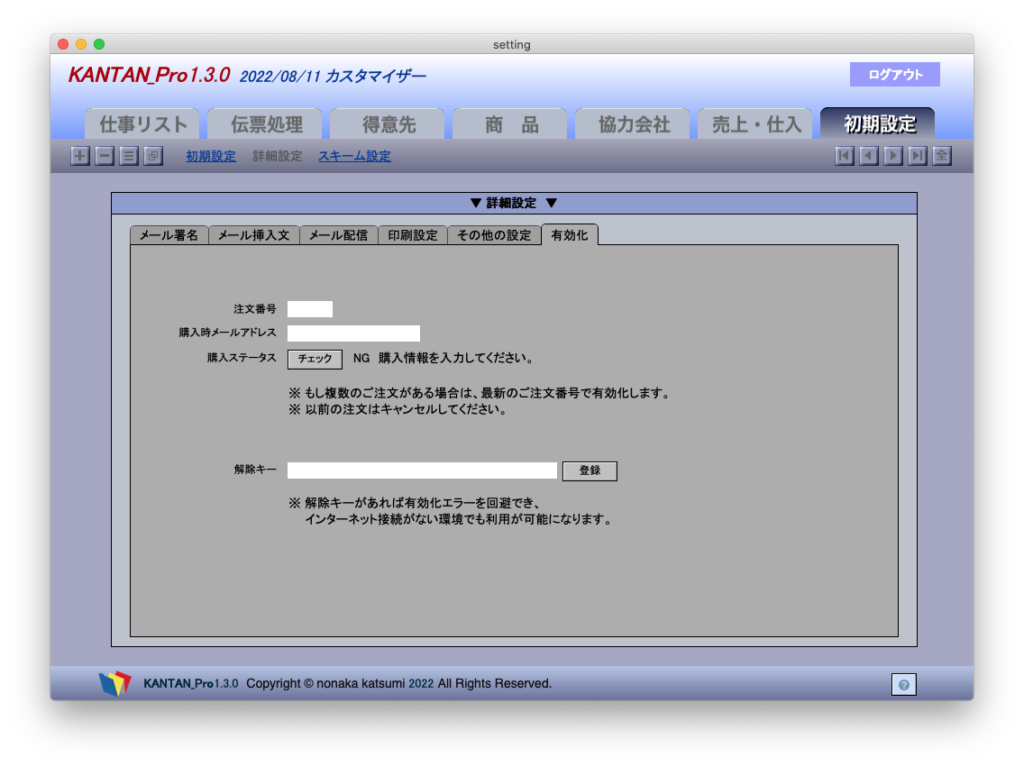Screen dimensions: 1024x767
Task: Click the ログアウト button
Action: [895, 74]
